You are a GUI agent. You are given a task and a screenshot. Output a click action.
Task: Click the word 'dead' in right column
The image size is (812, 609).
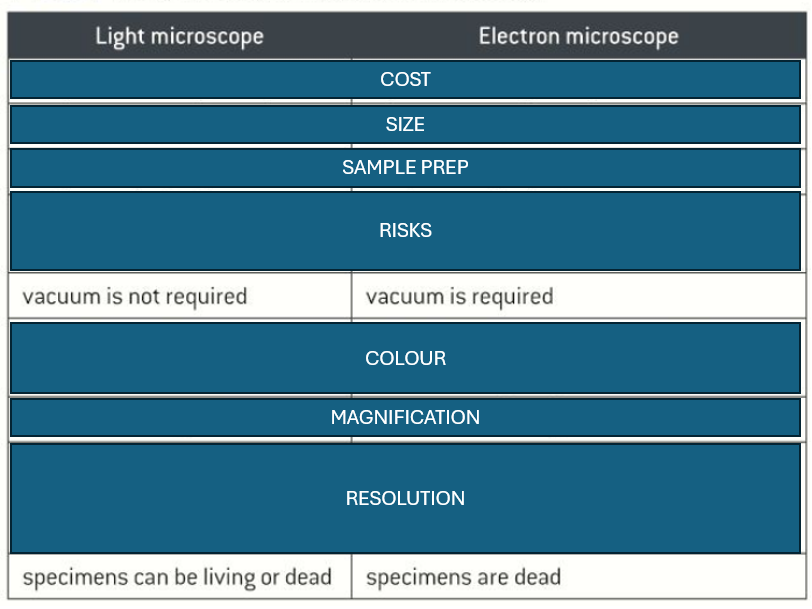[x=538, y=577]
